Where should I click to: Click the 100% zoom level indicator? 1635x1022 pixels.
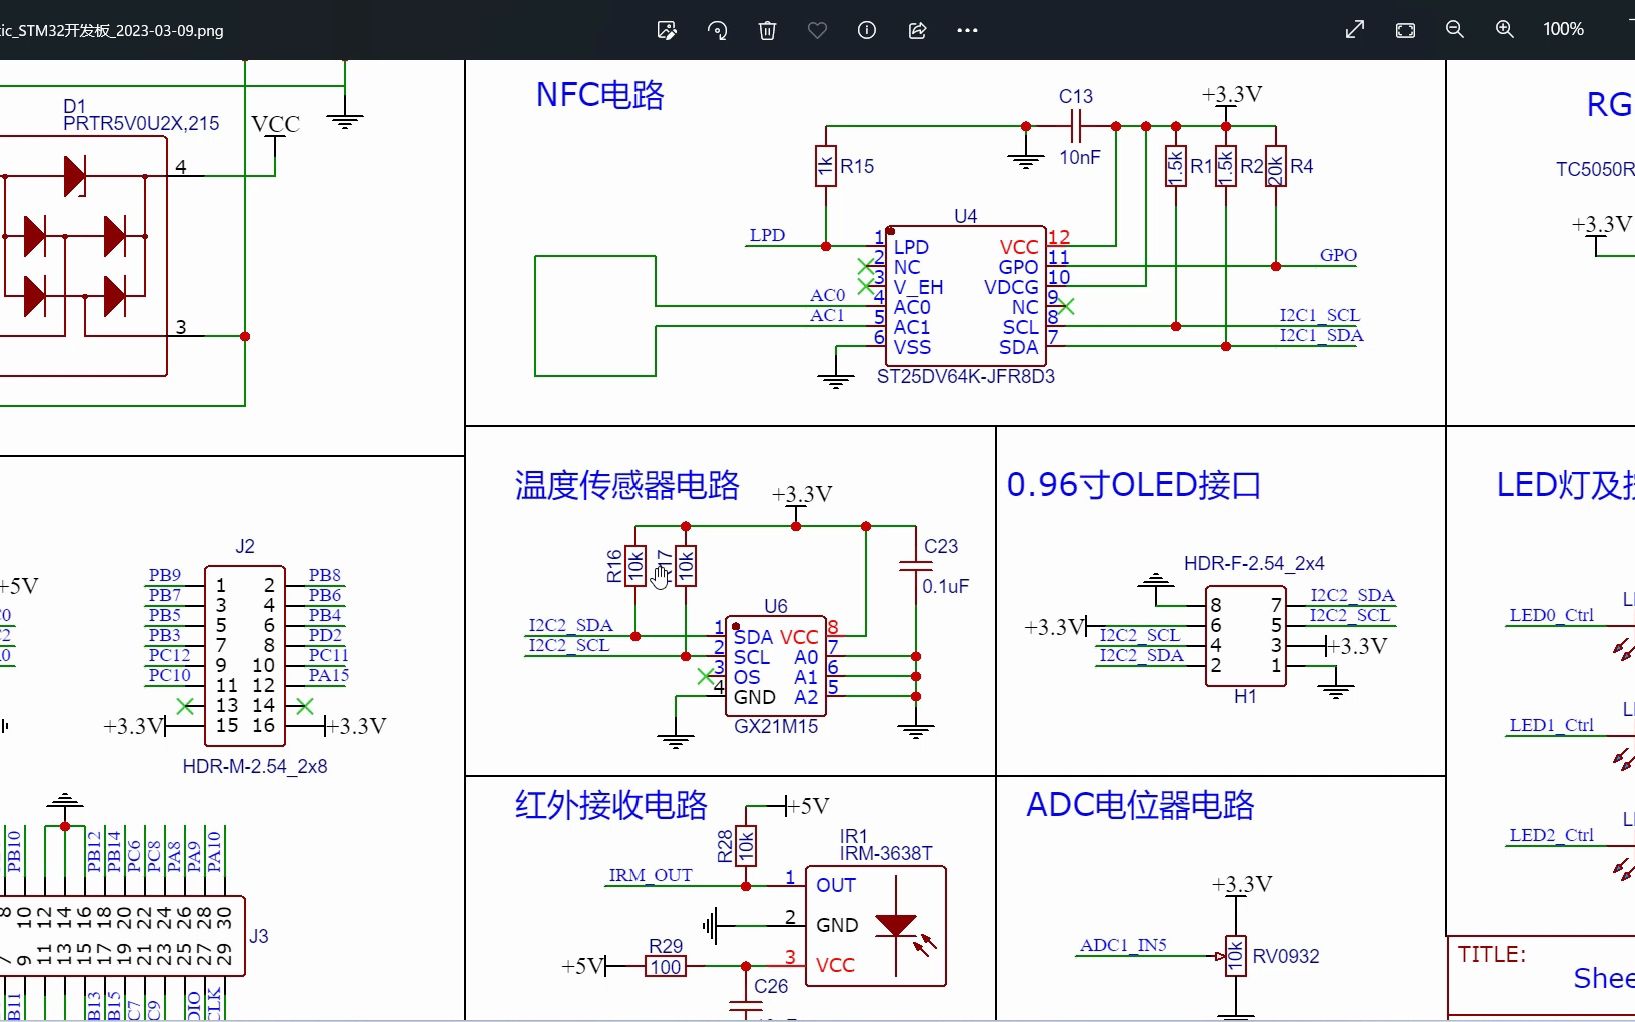coord(1563,29)
